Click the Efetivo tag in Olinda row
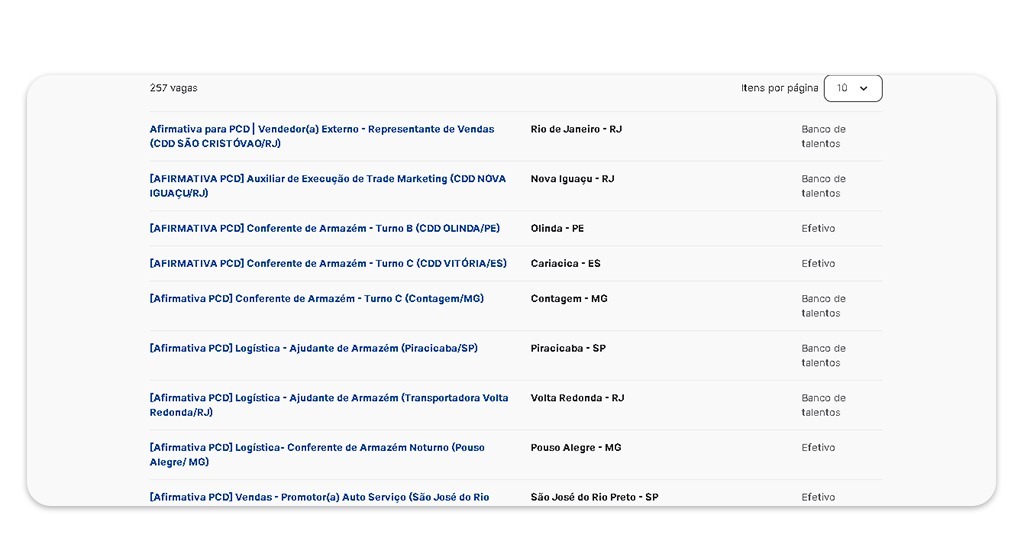 coord(818,228)
